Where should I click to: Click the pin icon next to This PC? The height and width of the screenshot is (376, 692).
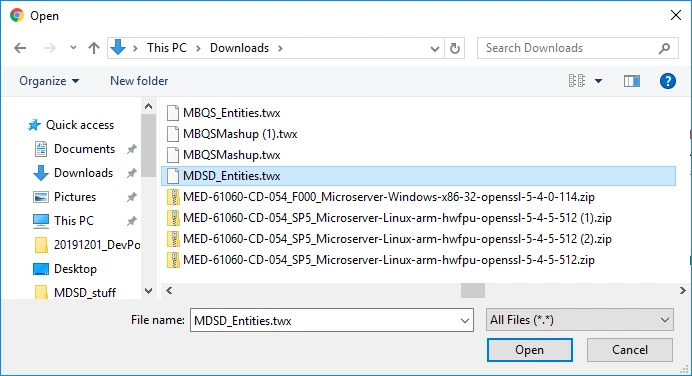(x=132, y=221)
